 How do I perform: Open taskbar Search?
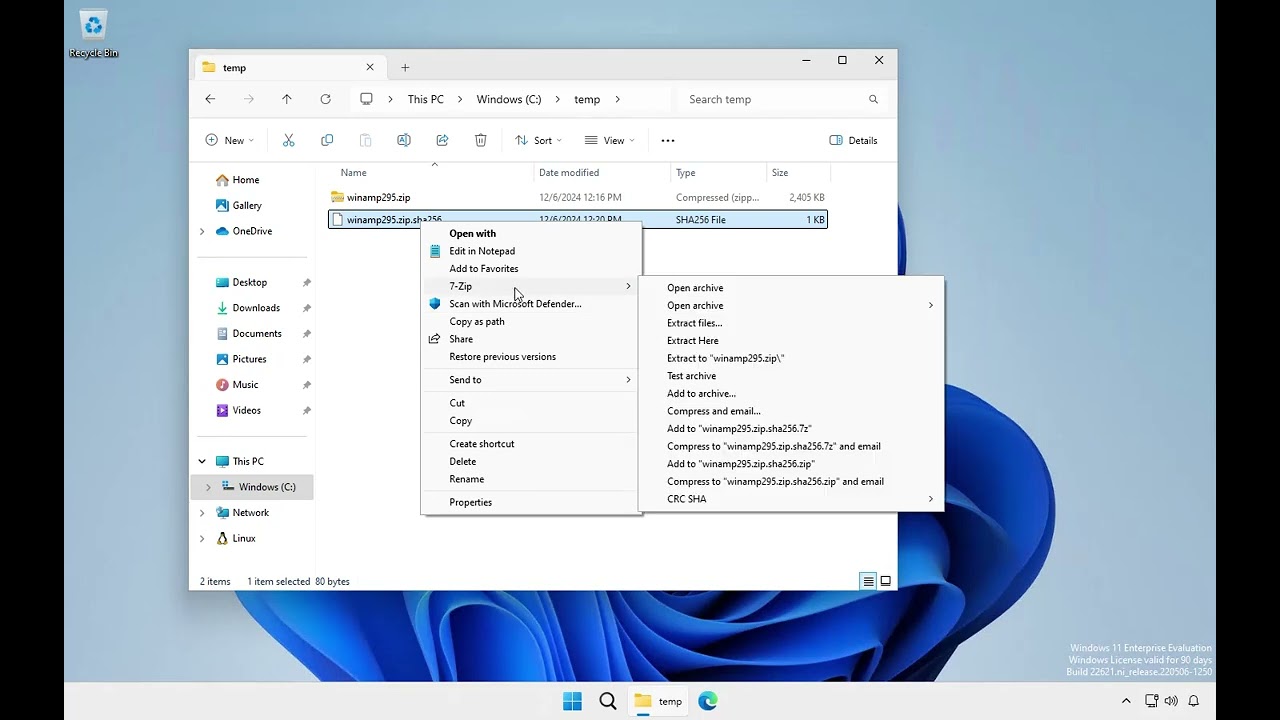[x=608, y=701]
